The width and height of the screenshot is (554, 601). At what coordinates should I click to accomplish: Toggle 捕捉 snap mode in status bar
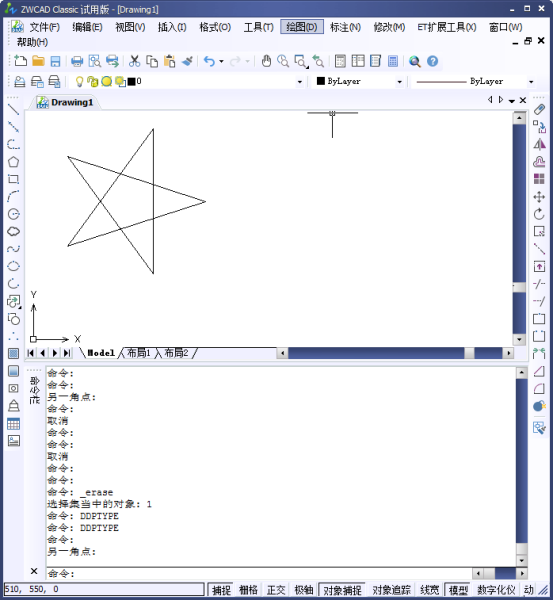(x=221, y=590)
